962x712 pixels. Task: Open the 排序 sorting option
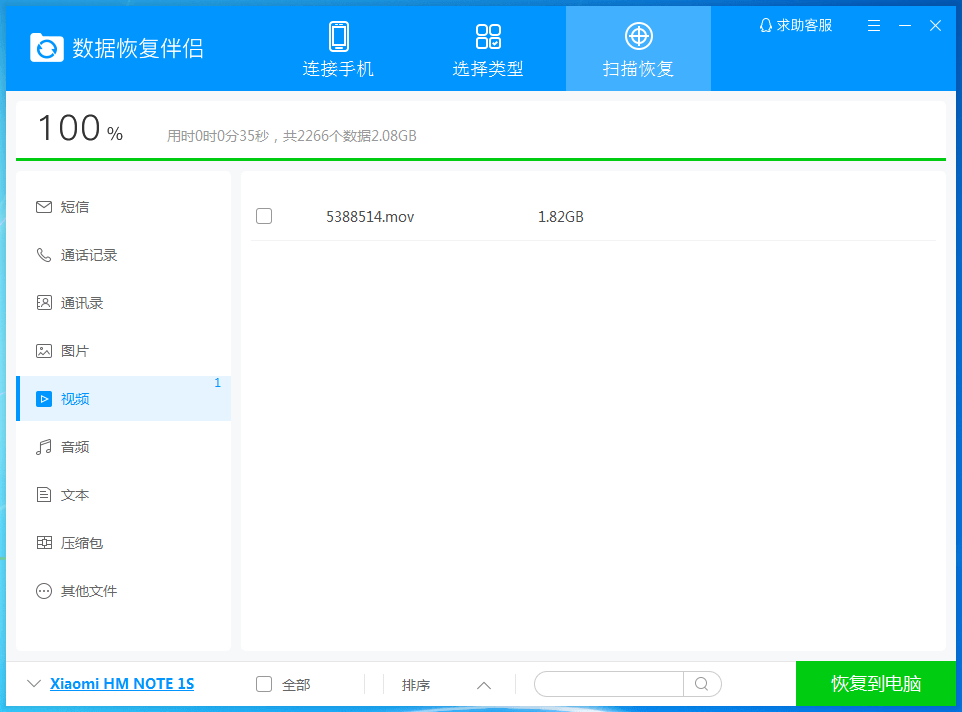pyautogui.click(x=416, y=685)
